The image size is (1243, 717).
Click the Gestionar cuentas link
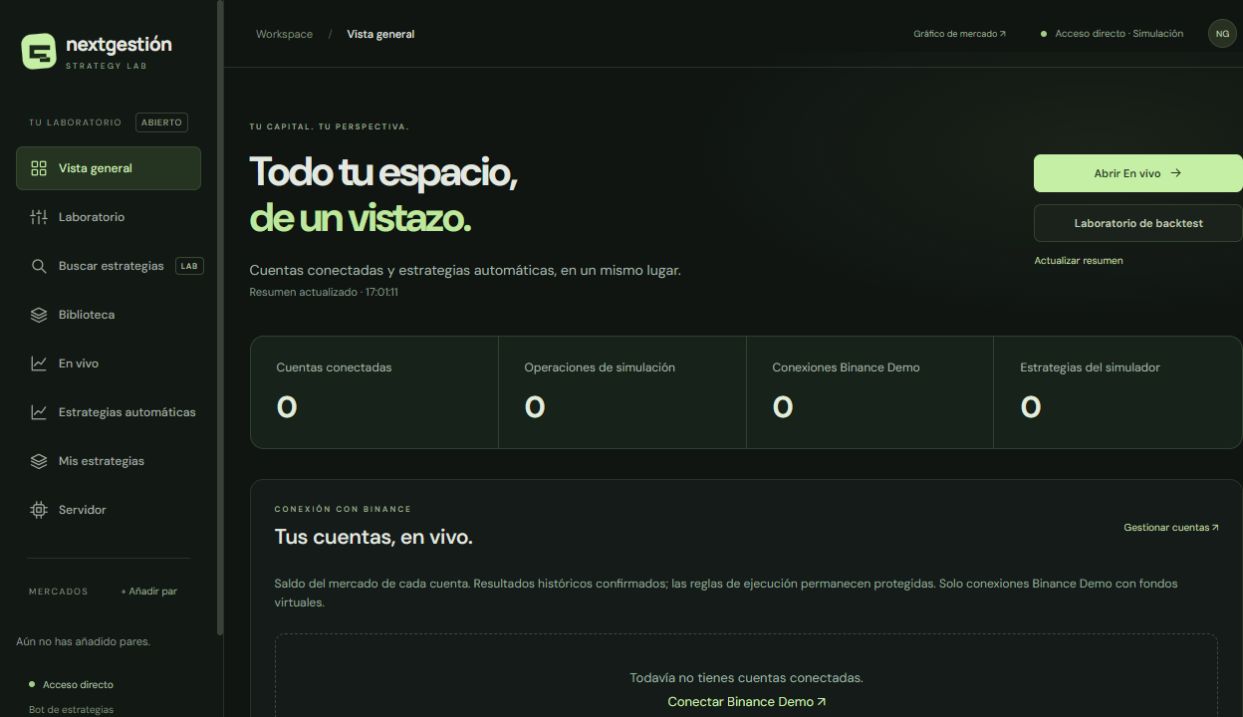coord(1171,528)
